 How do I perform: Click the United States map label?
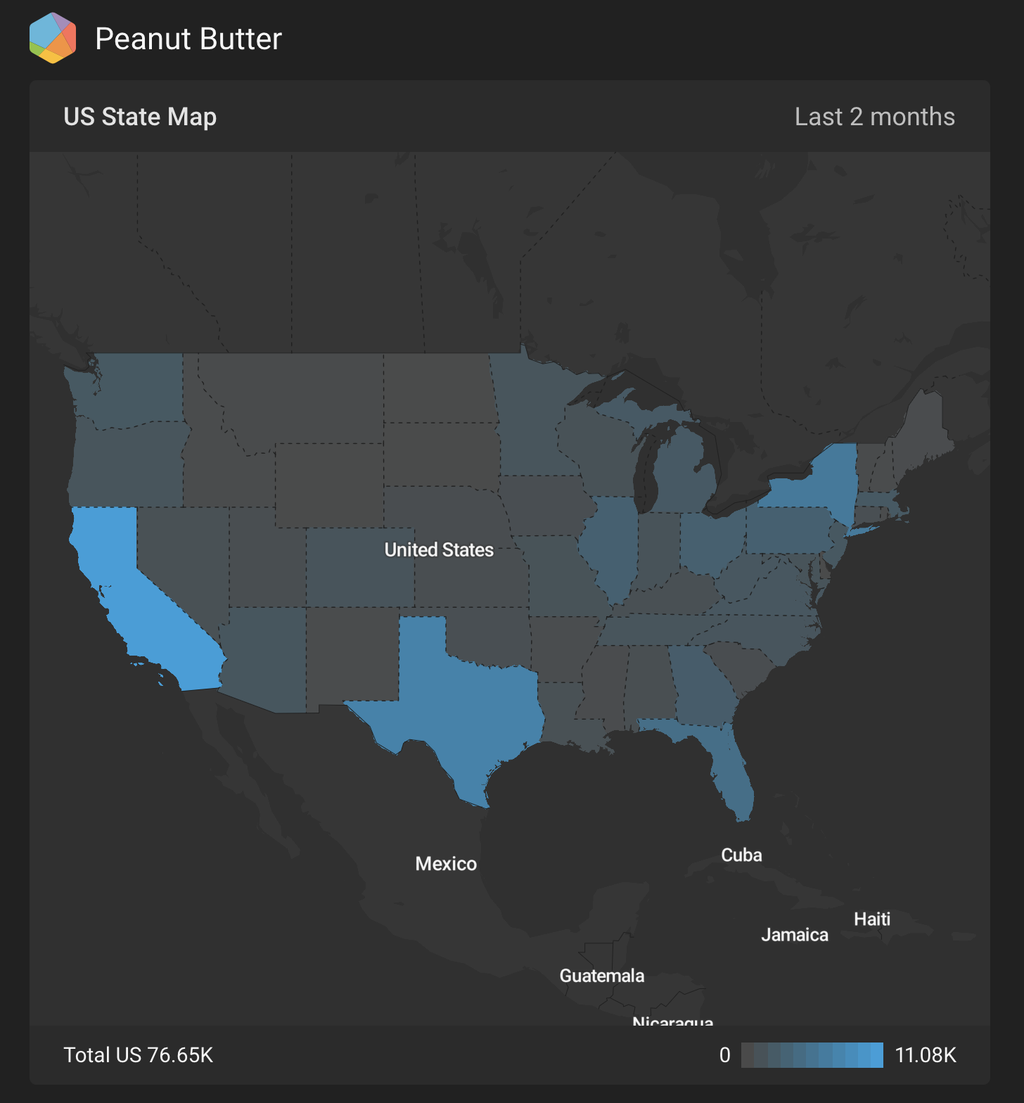tap(439, 550)
